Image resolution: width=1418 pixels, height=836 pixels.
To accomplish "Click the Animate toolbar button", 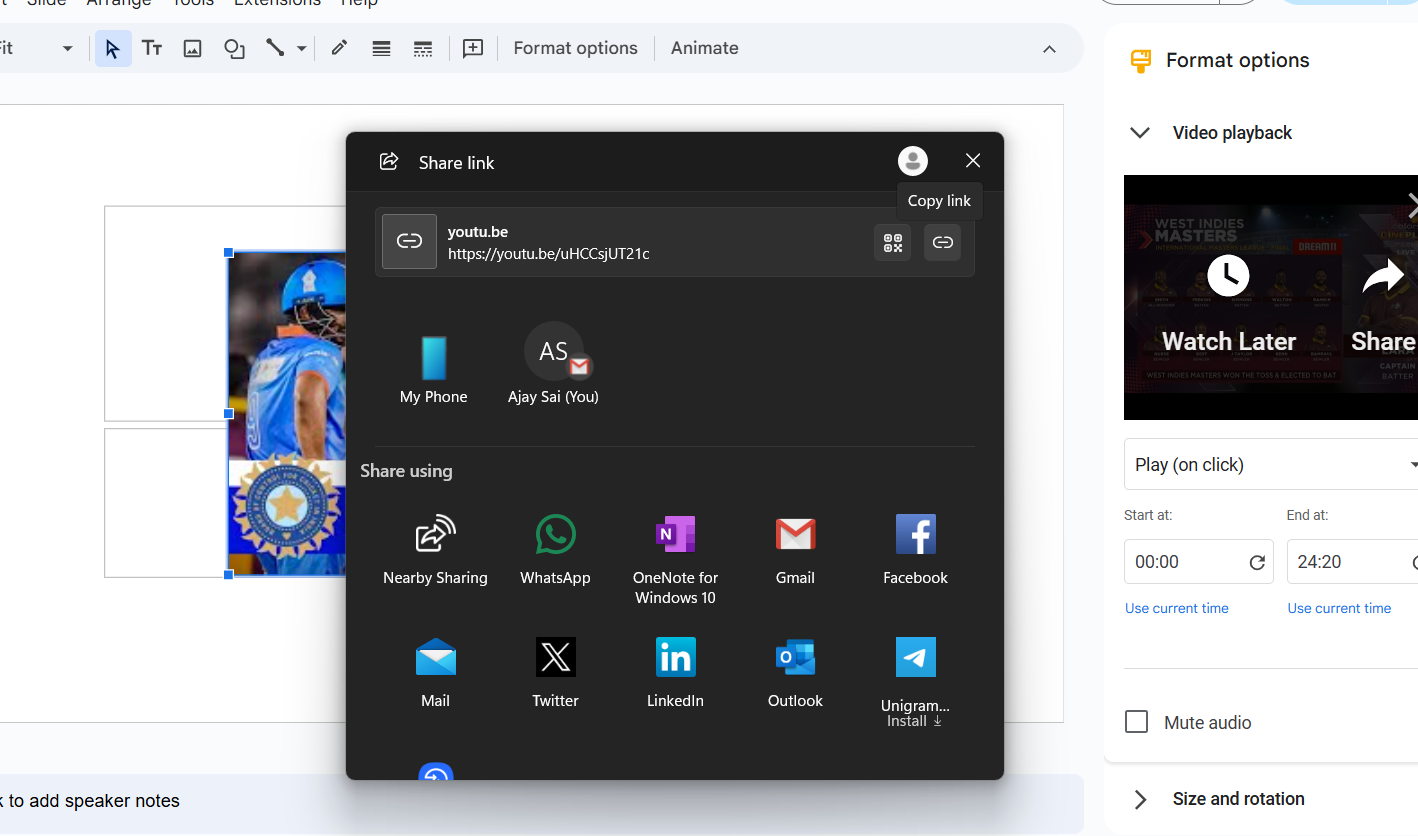I will [705, 48].
